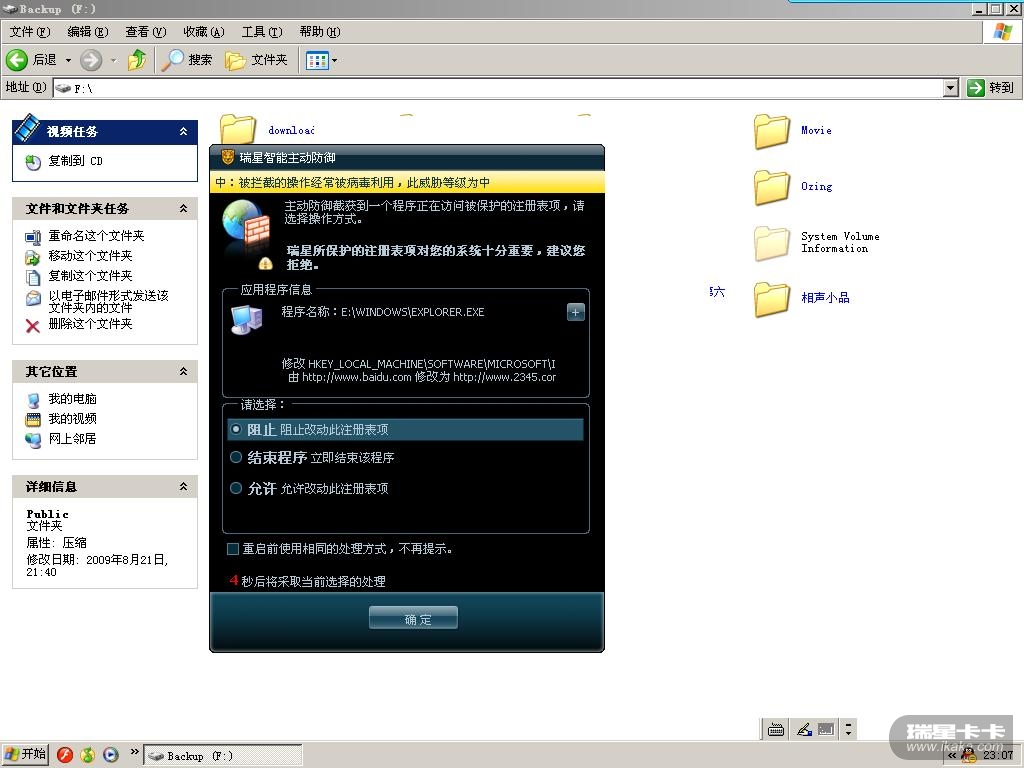Open the green browser quick launch icon
Screen dimensions: 1024x768
point(88,755)
